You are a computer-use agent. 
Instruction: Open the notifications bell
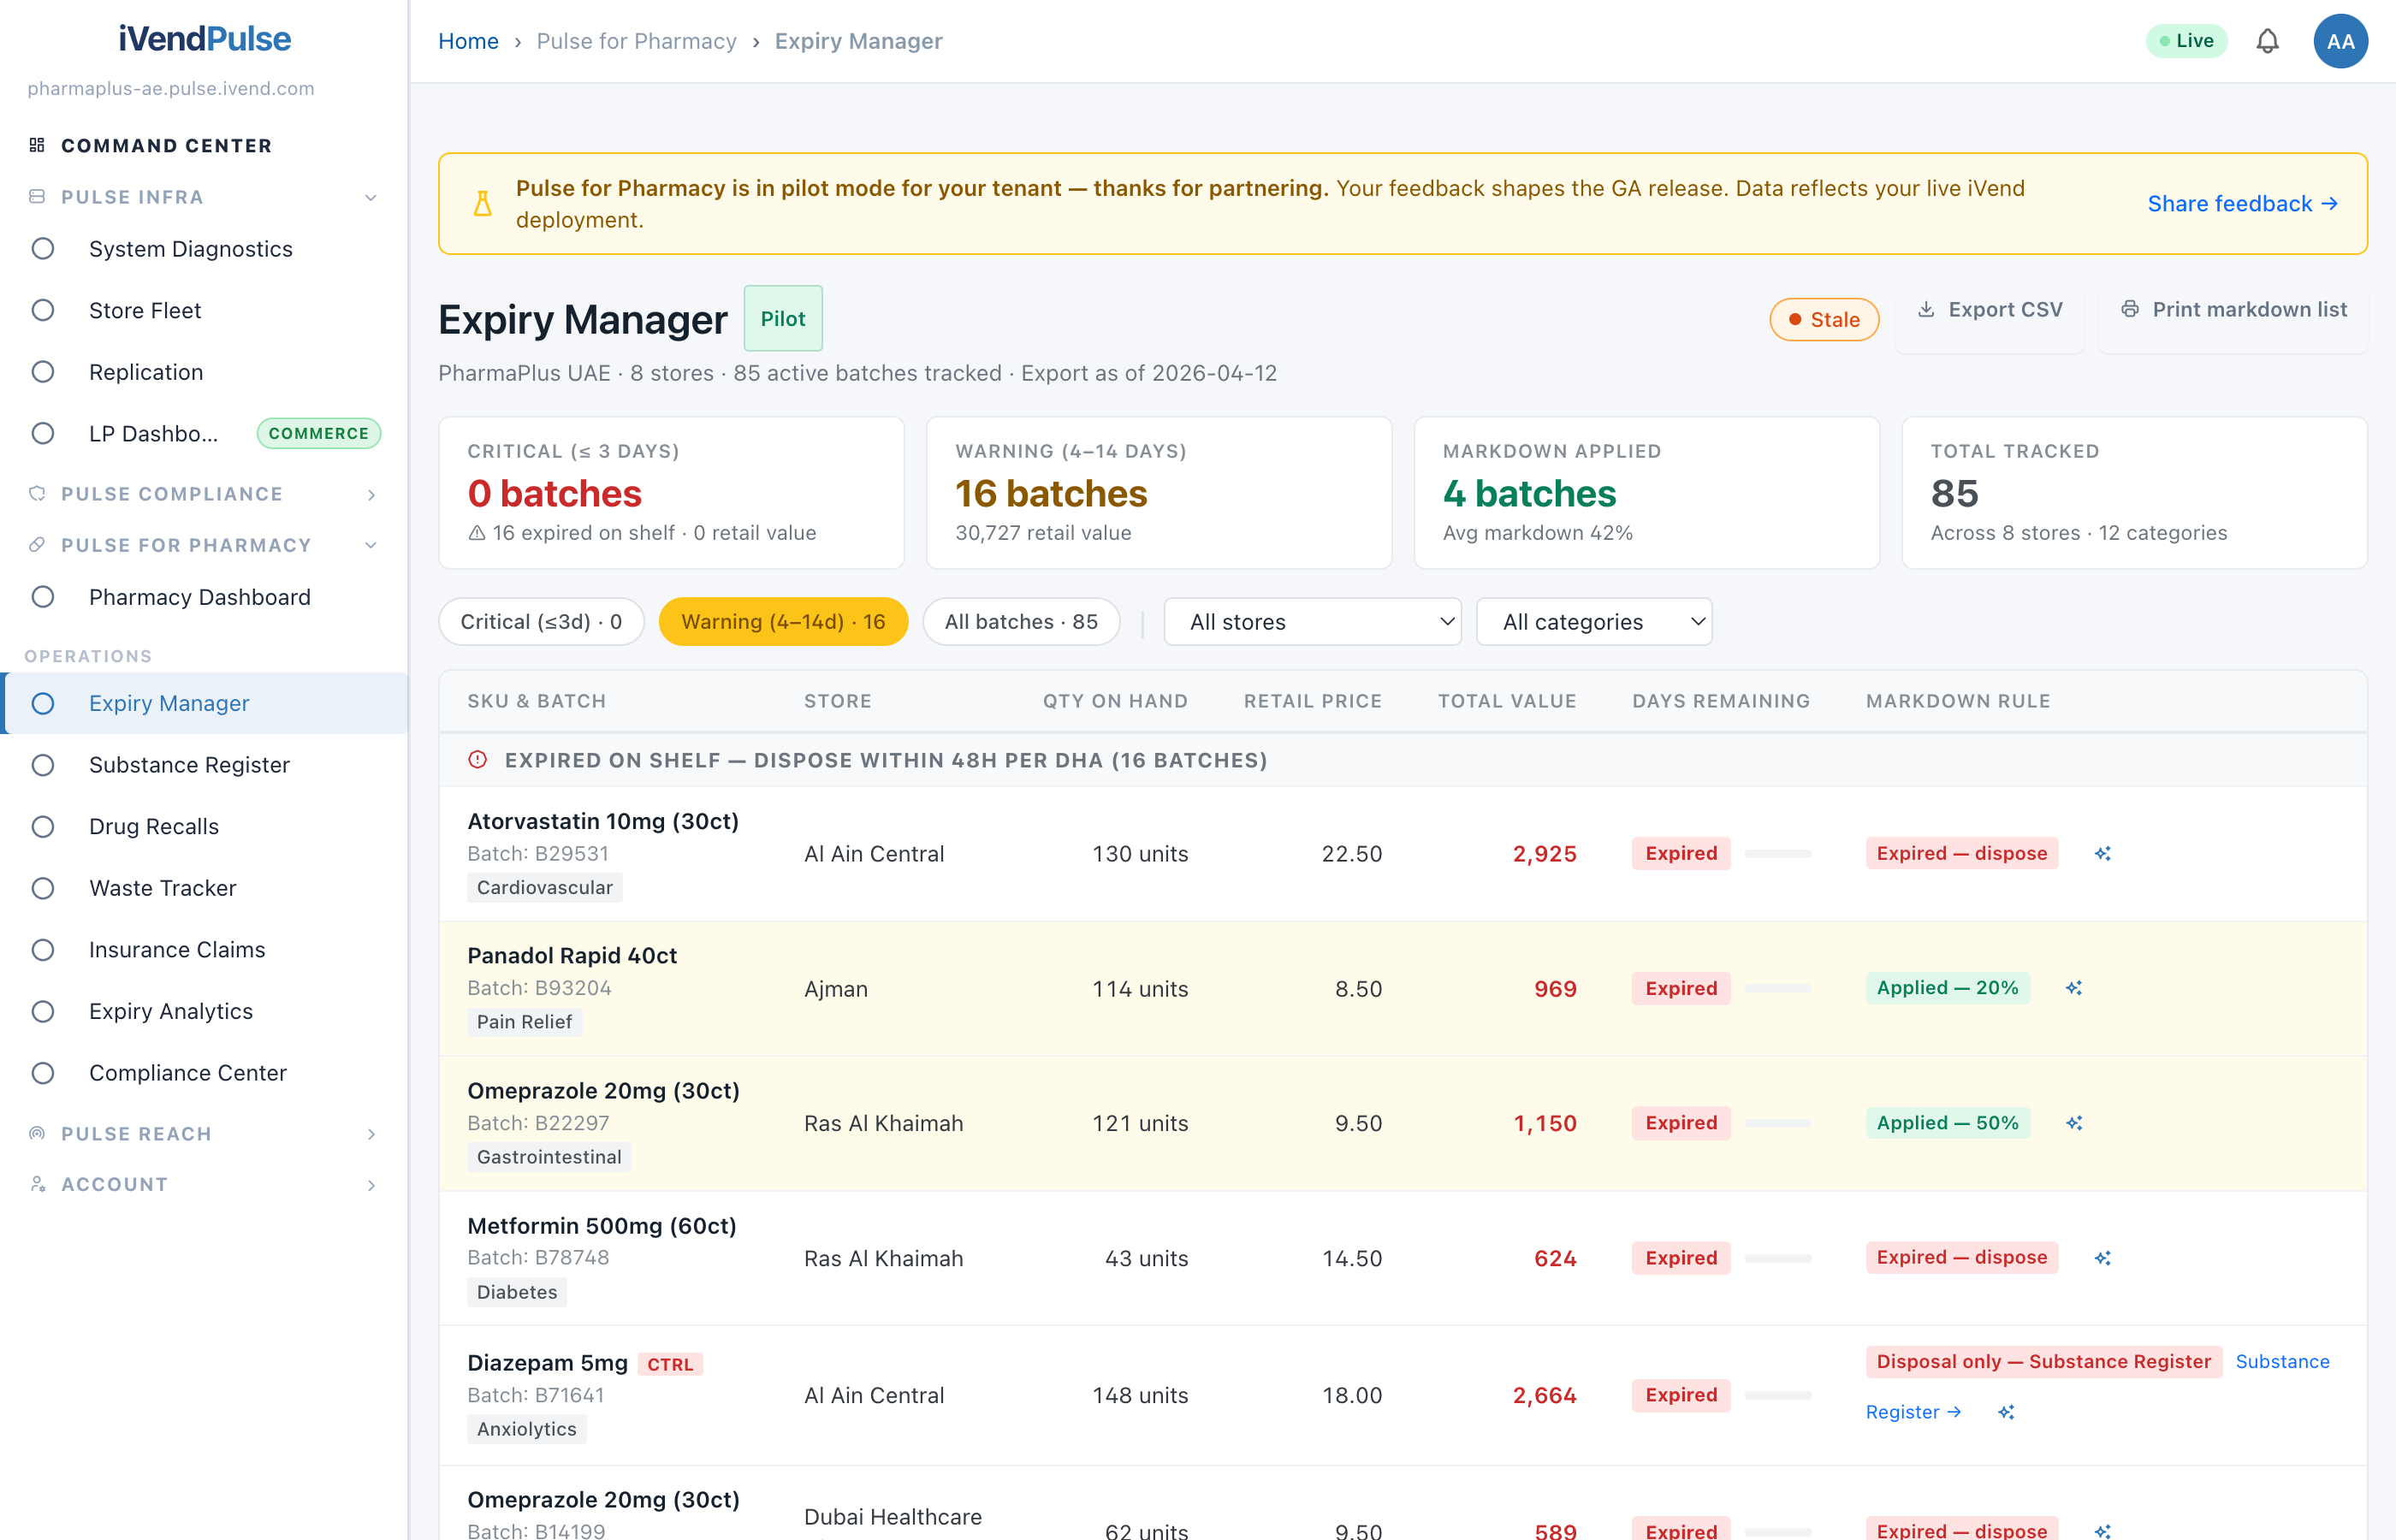2267,41
